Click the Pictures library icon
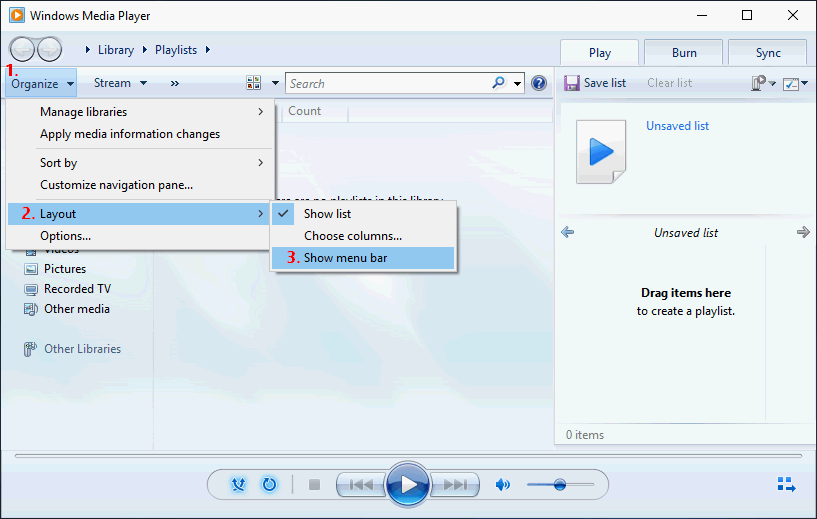The width and height of the screenshot is (817, 519). (x=31, y=269)
